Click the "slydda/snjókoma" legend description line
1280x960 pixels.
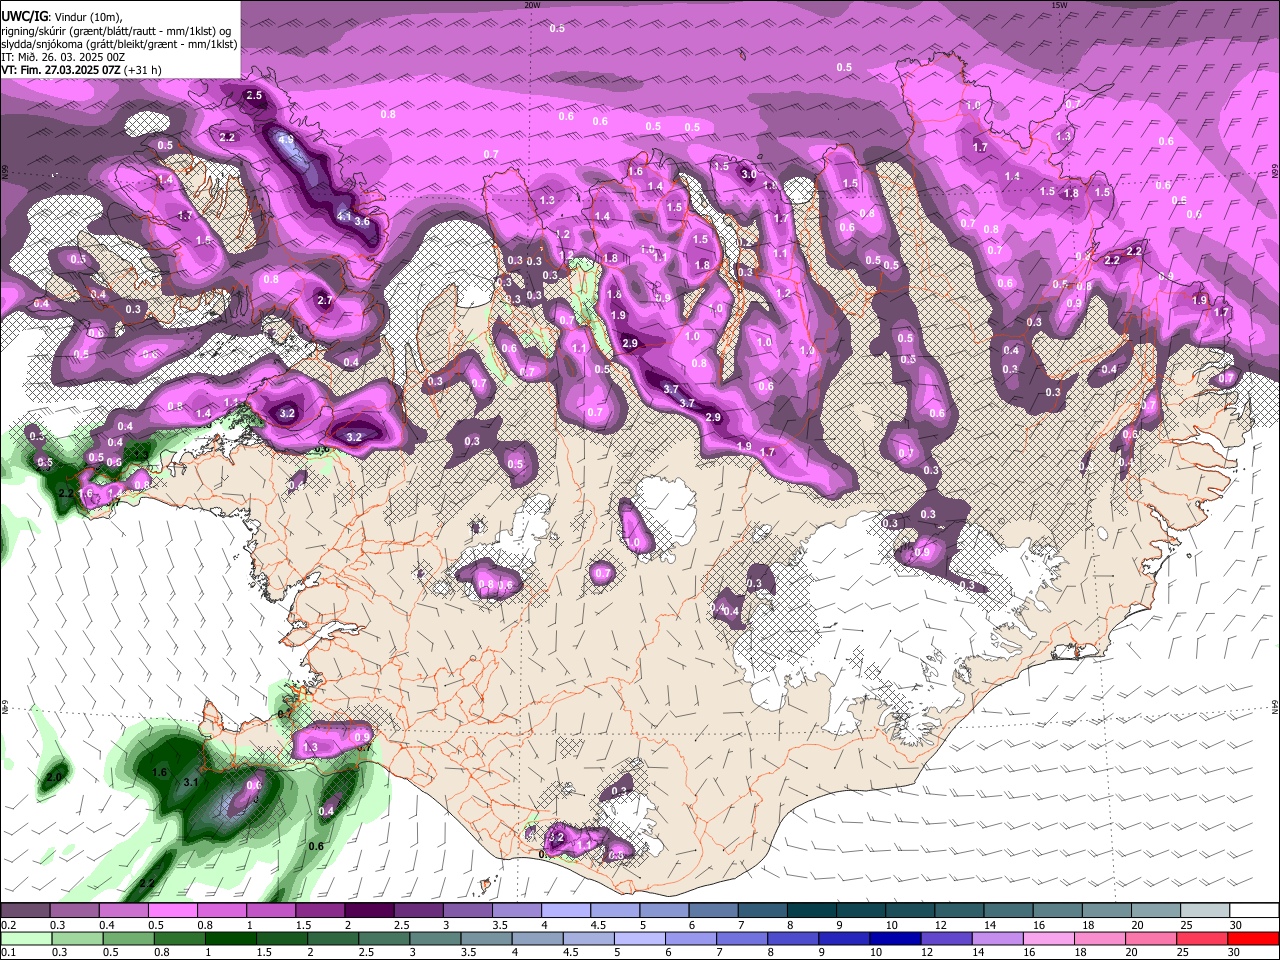[119, 44]
